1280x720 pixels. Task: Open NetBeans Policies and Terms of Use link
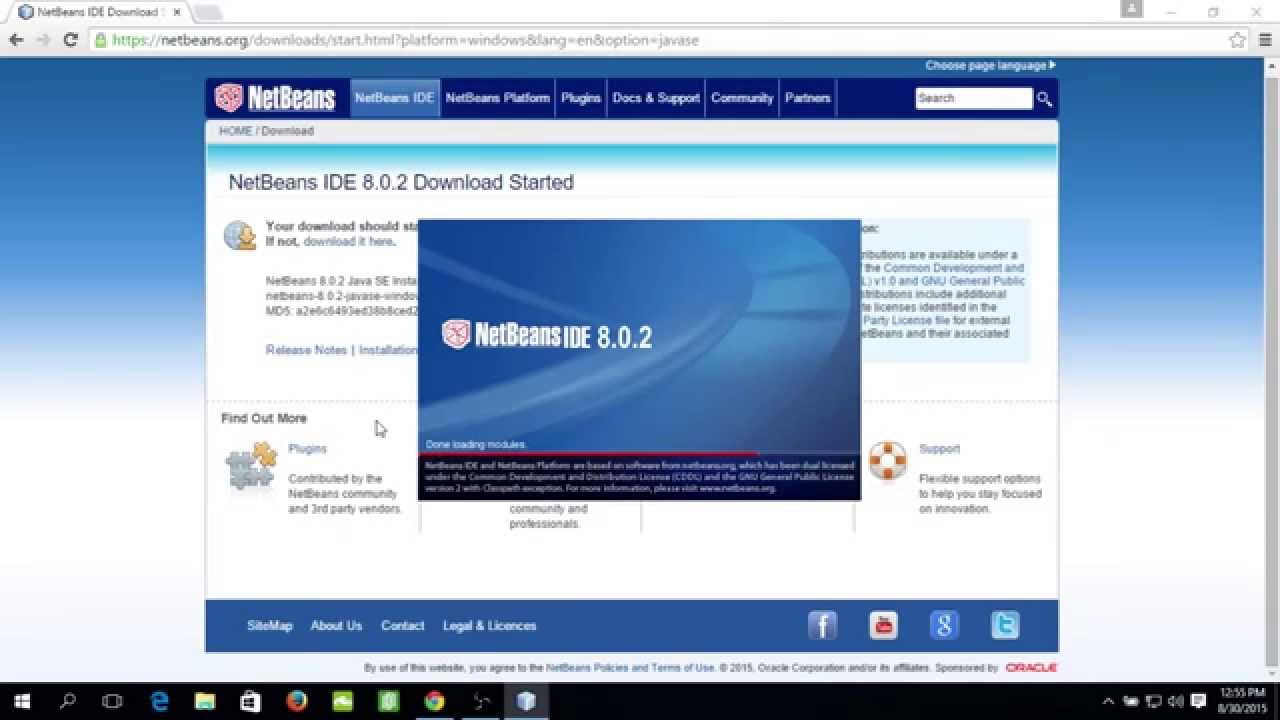click(630, 668)
